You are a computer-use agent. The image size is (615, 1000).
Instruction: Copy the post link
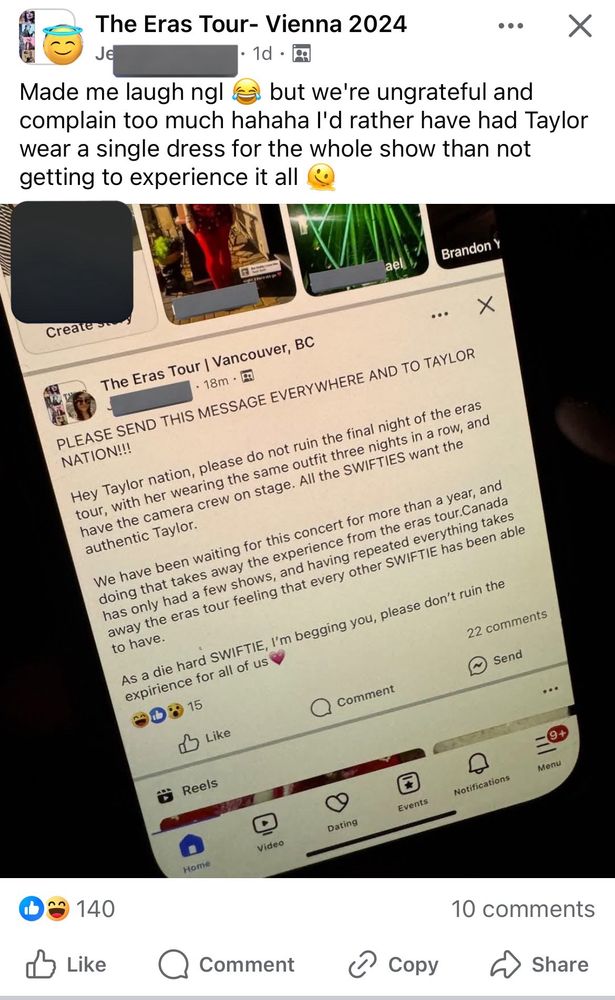(393, 964)
